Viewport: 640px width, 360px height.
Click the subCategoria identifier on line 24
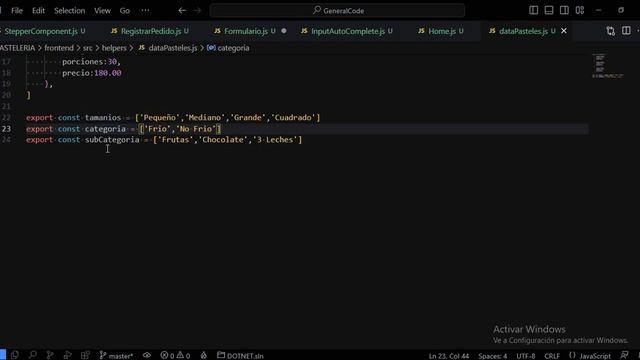112,140
